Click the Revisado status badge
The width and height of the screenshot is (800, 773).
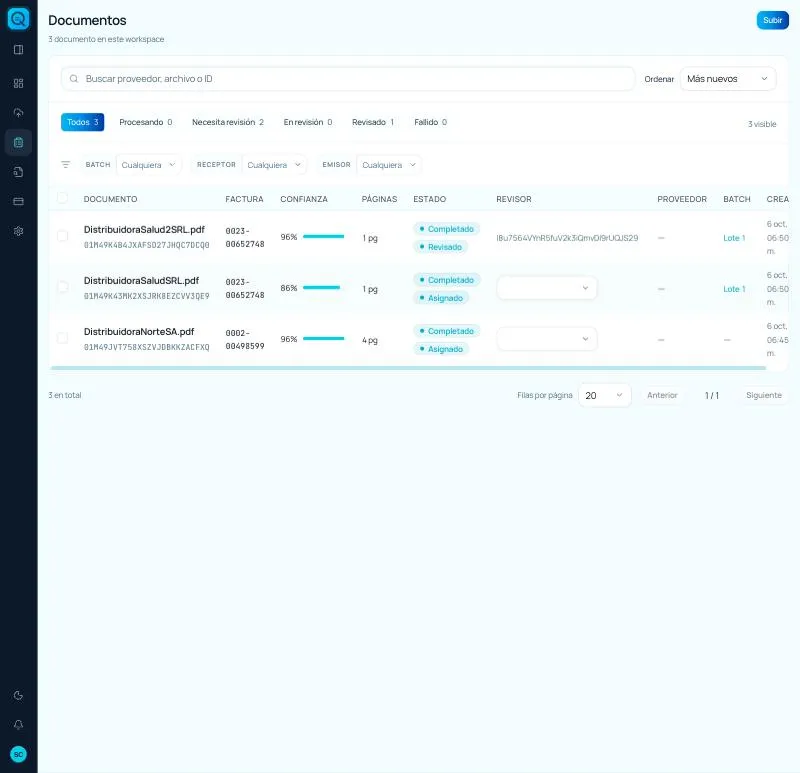[x=441, y=247]
